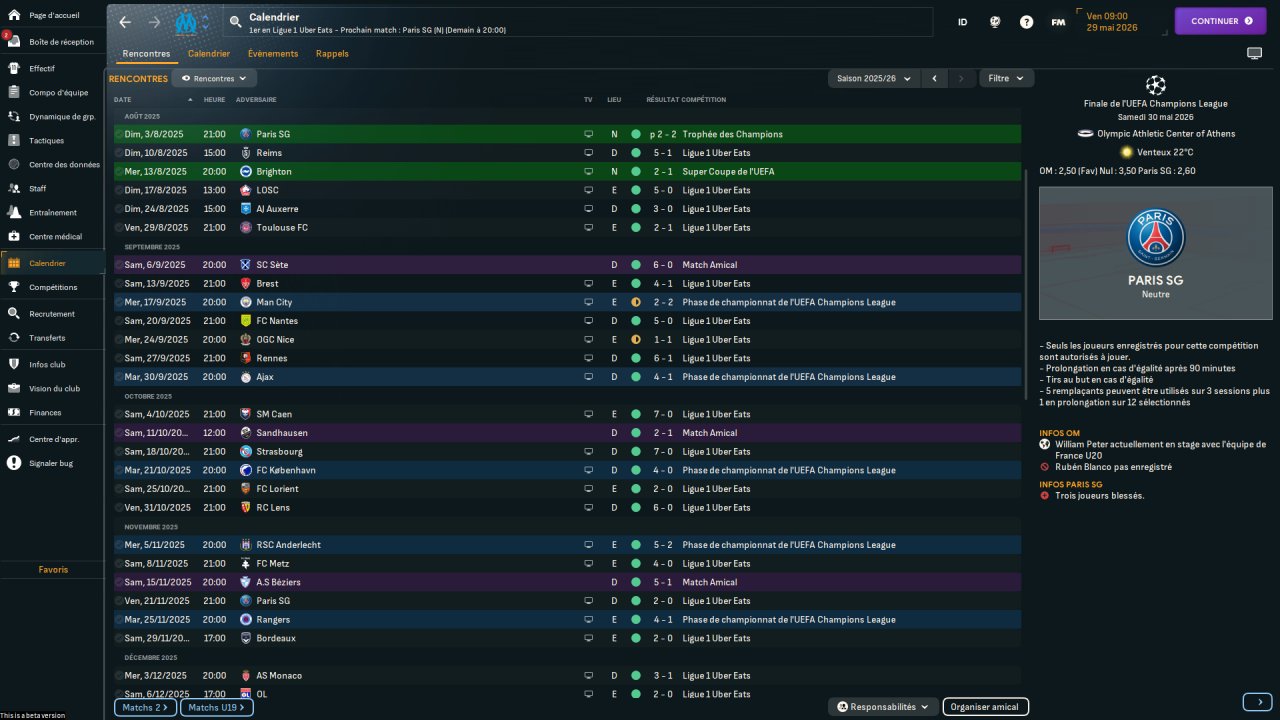
Task: Click the fixtures list vertical scrollbar
Action: 1026,280
